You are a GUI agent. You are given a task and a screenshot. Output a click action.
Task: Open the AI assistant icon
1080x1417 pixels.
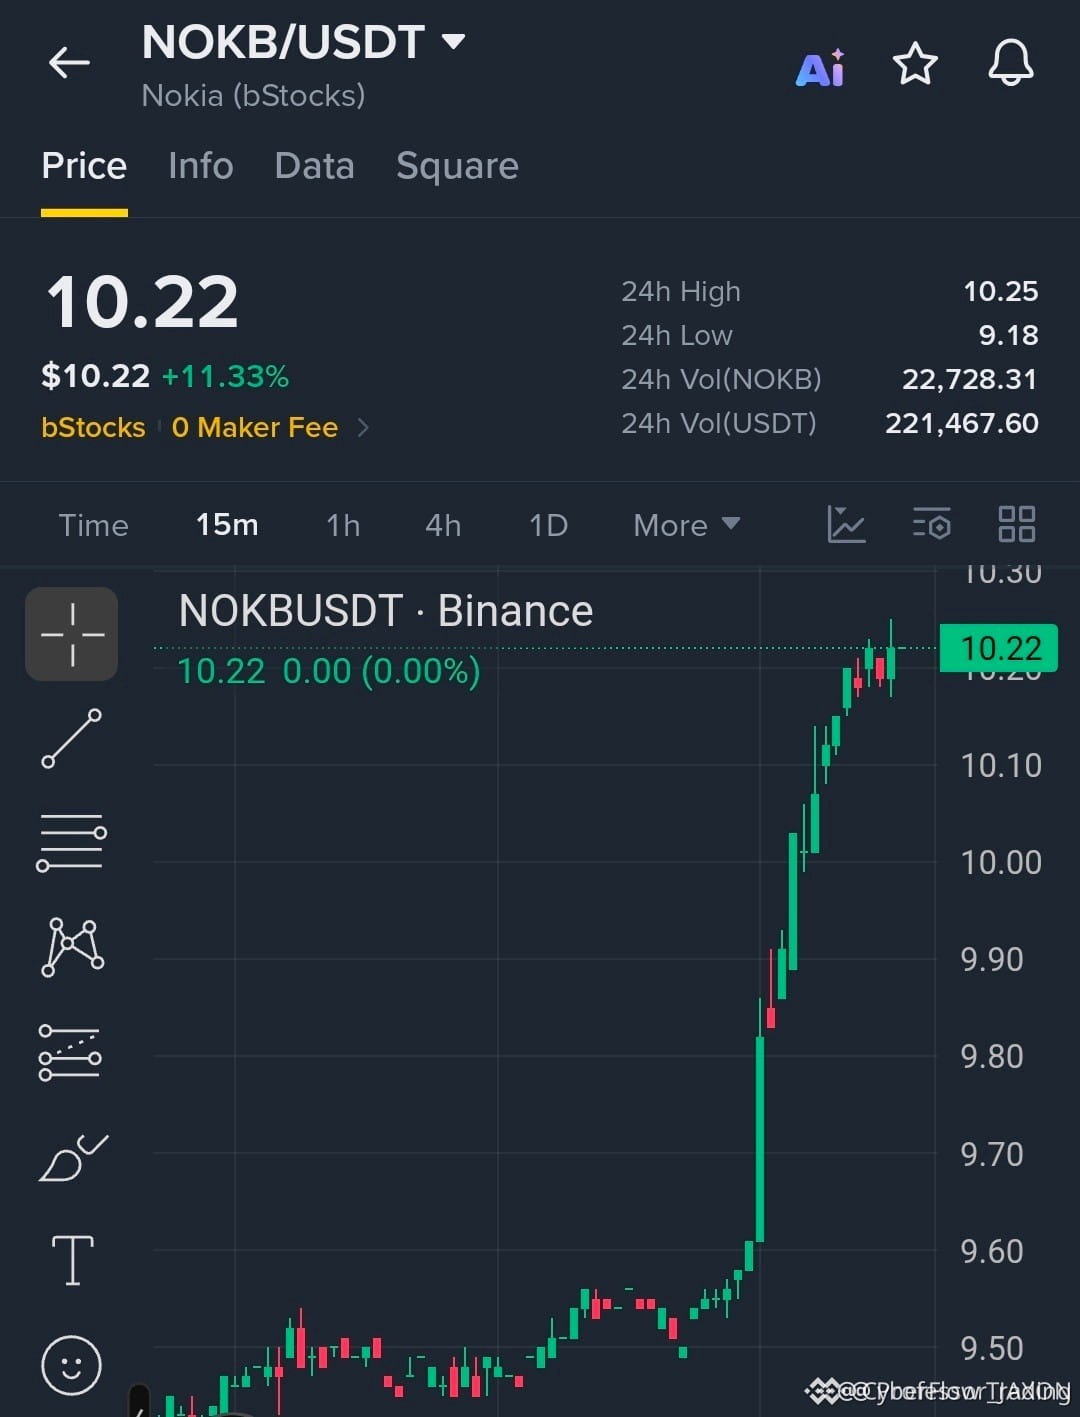pyautogui.click(x=820, y=68)
